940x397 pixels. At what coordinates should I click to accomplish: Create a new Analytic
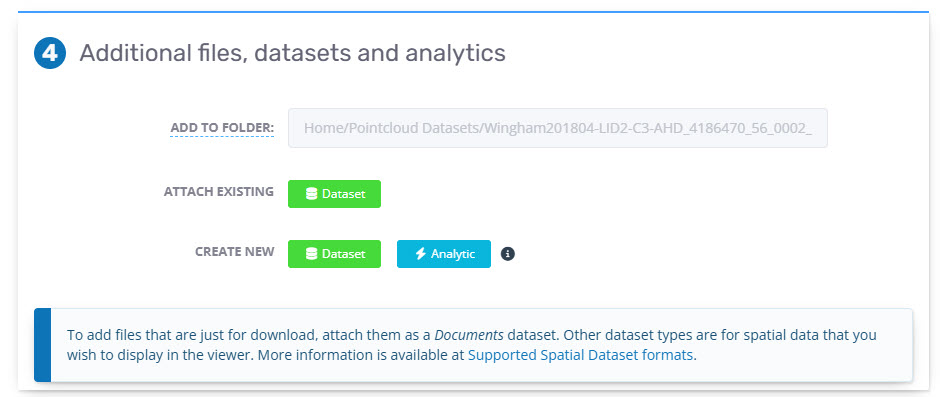point(444,254)
